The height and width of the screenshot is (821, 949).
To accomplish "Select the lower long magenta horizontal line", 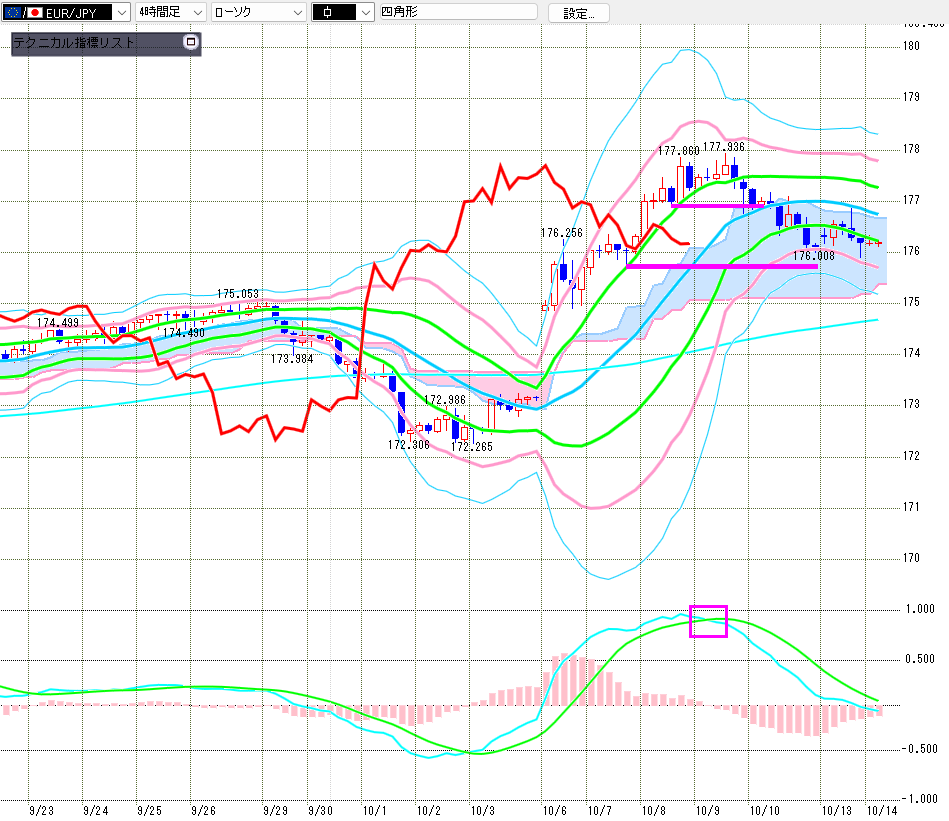I will [x=721, y=266].
